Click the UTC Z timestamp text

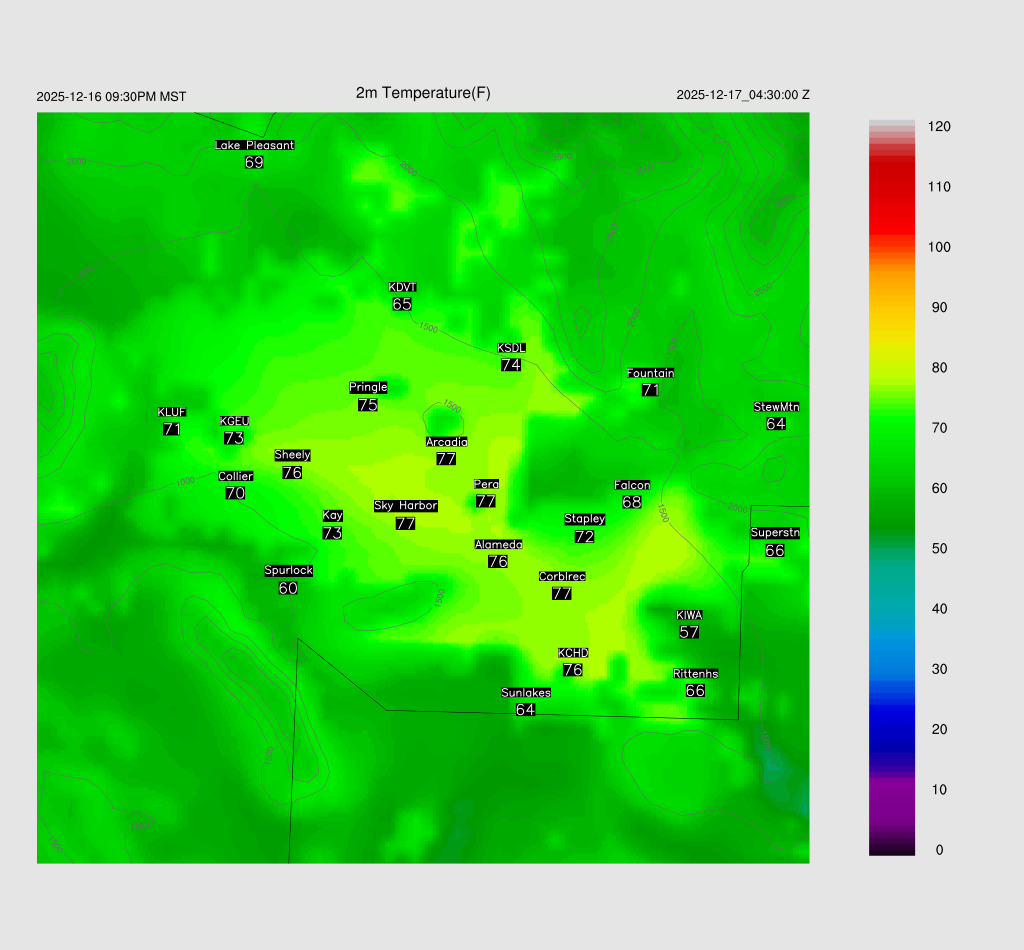[x=743, y=95]
